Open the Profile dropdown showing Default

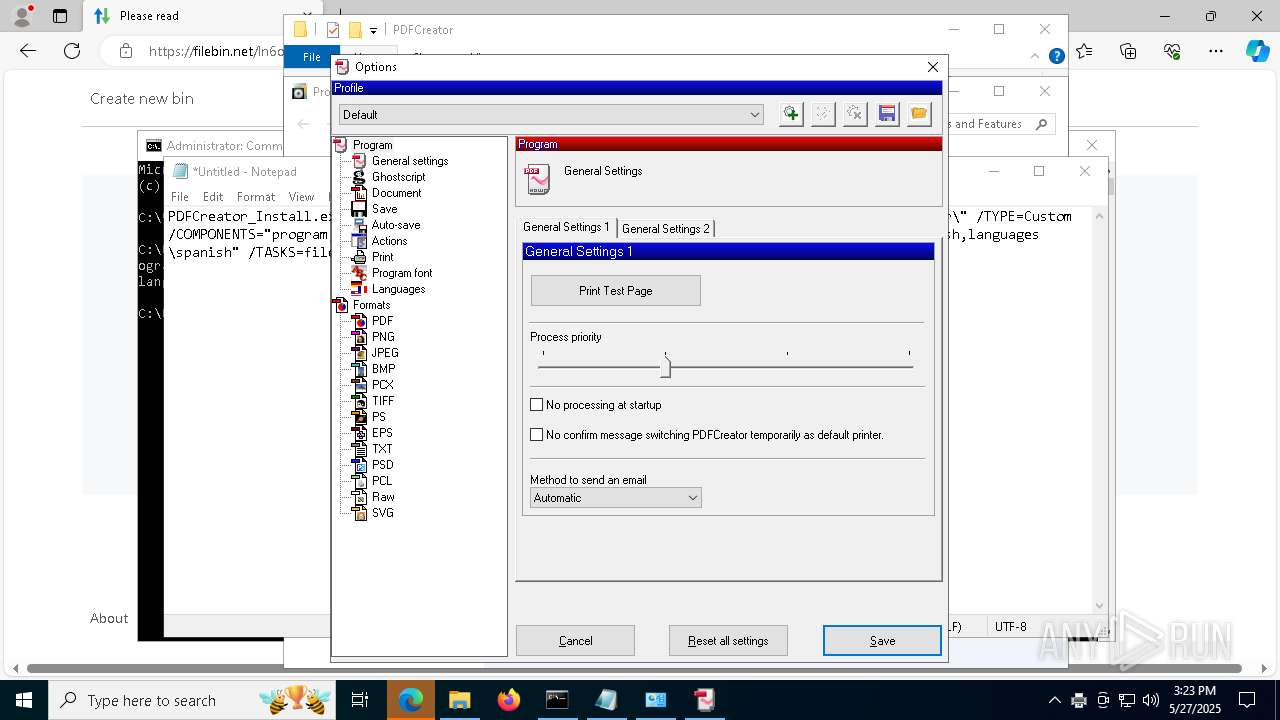pyautogui.click(x=551, y=115)
